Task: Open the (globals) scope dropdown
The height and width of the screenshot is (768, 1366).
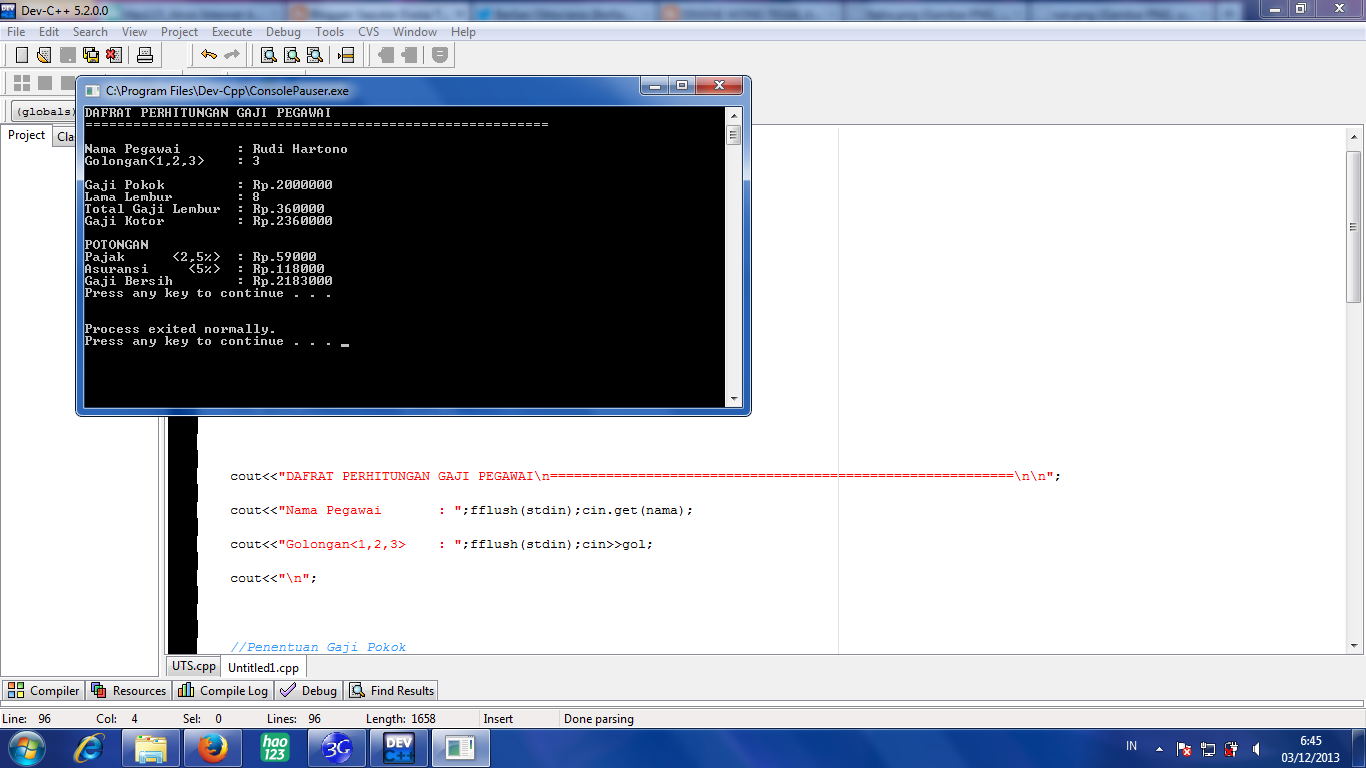Action: 45,111
